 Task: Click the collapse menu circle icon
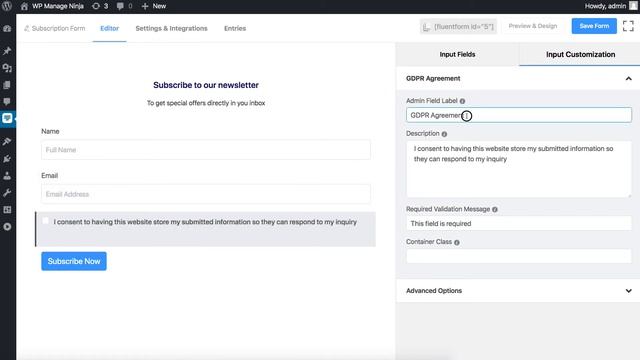tap(7, 227)
